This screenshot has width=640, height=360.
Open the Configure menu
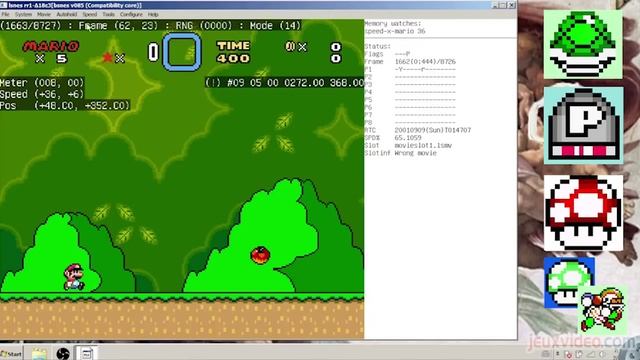tap(131, 14)
